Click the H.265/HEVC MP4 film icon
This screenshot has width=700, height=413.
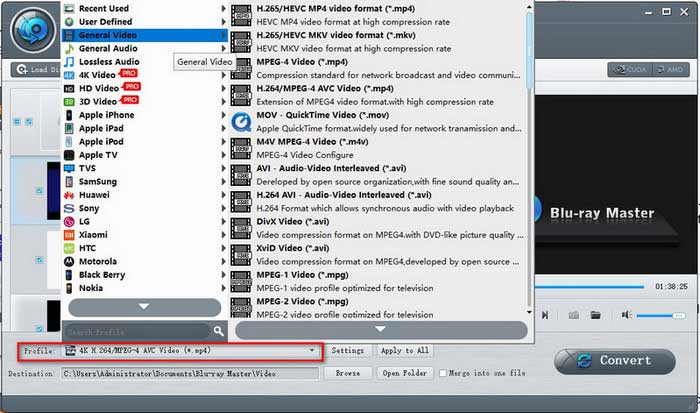click(x=240, y=14)
